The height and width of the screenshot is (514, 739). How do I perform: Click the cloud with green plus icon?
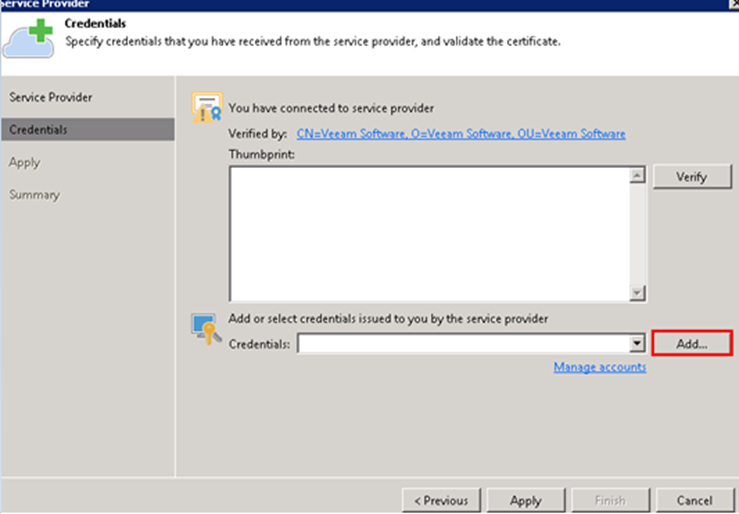(28, 39)
